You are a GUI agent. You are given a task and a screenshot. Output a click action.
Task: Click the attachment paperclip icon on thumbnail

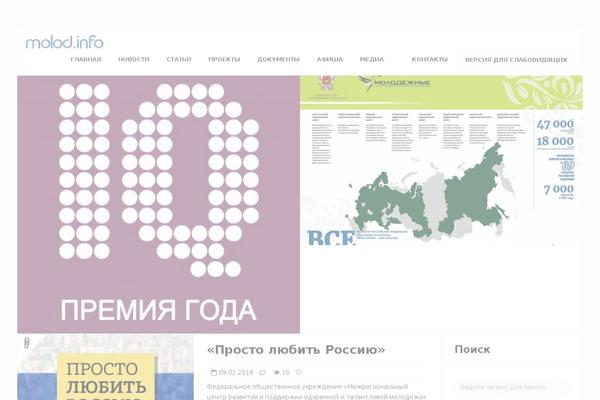click(26, 343)
